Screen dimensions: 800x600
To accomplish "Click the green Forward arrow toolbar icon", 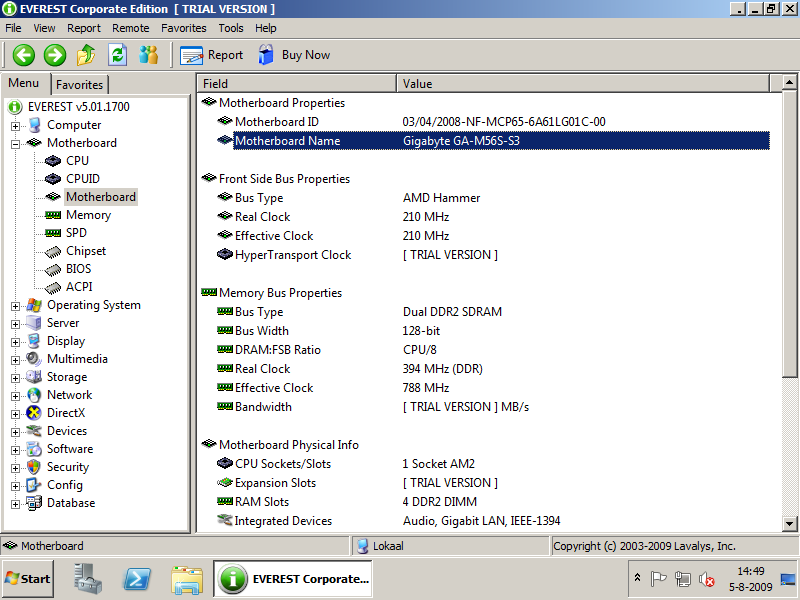I will click(x=55, y=55).
